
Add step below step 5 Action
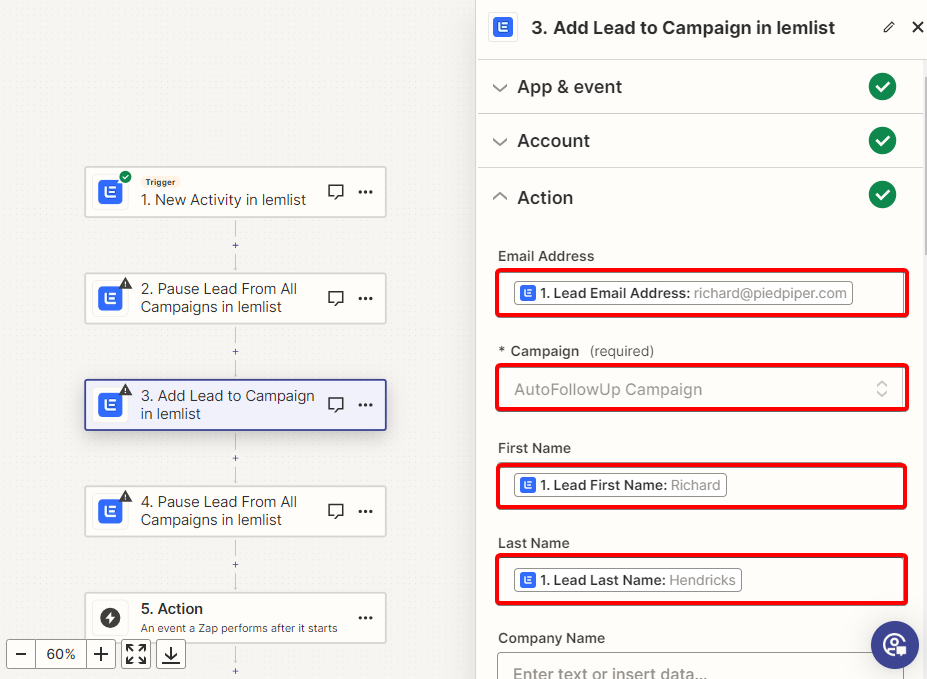[x=235, y=671]
